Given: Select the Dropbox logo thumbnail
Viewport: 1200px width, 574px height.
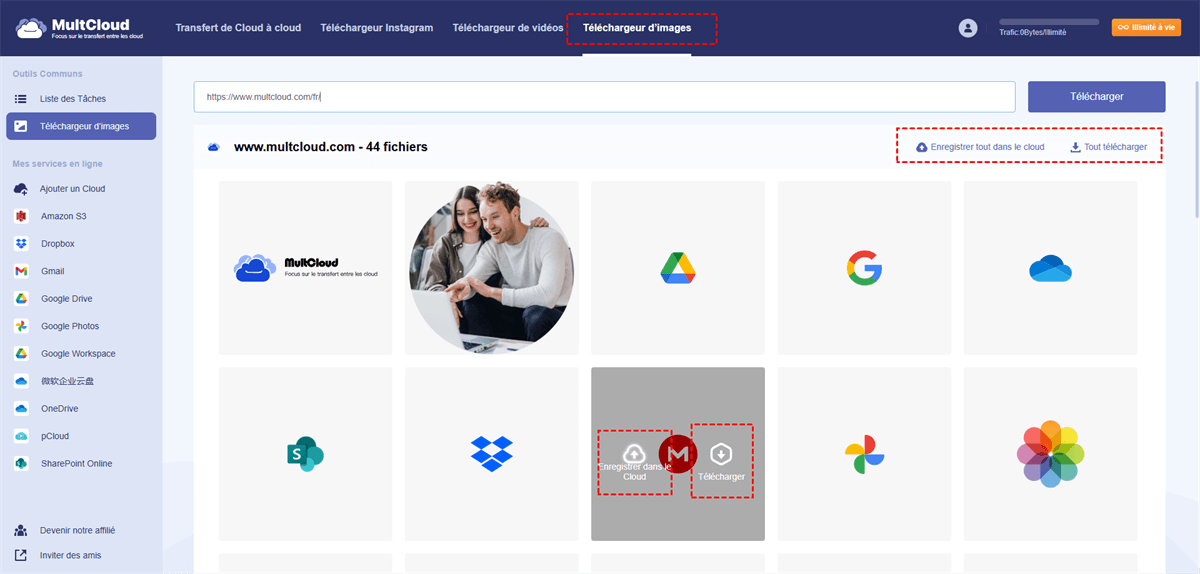Looking at the screenshot, I should [492, 454].
